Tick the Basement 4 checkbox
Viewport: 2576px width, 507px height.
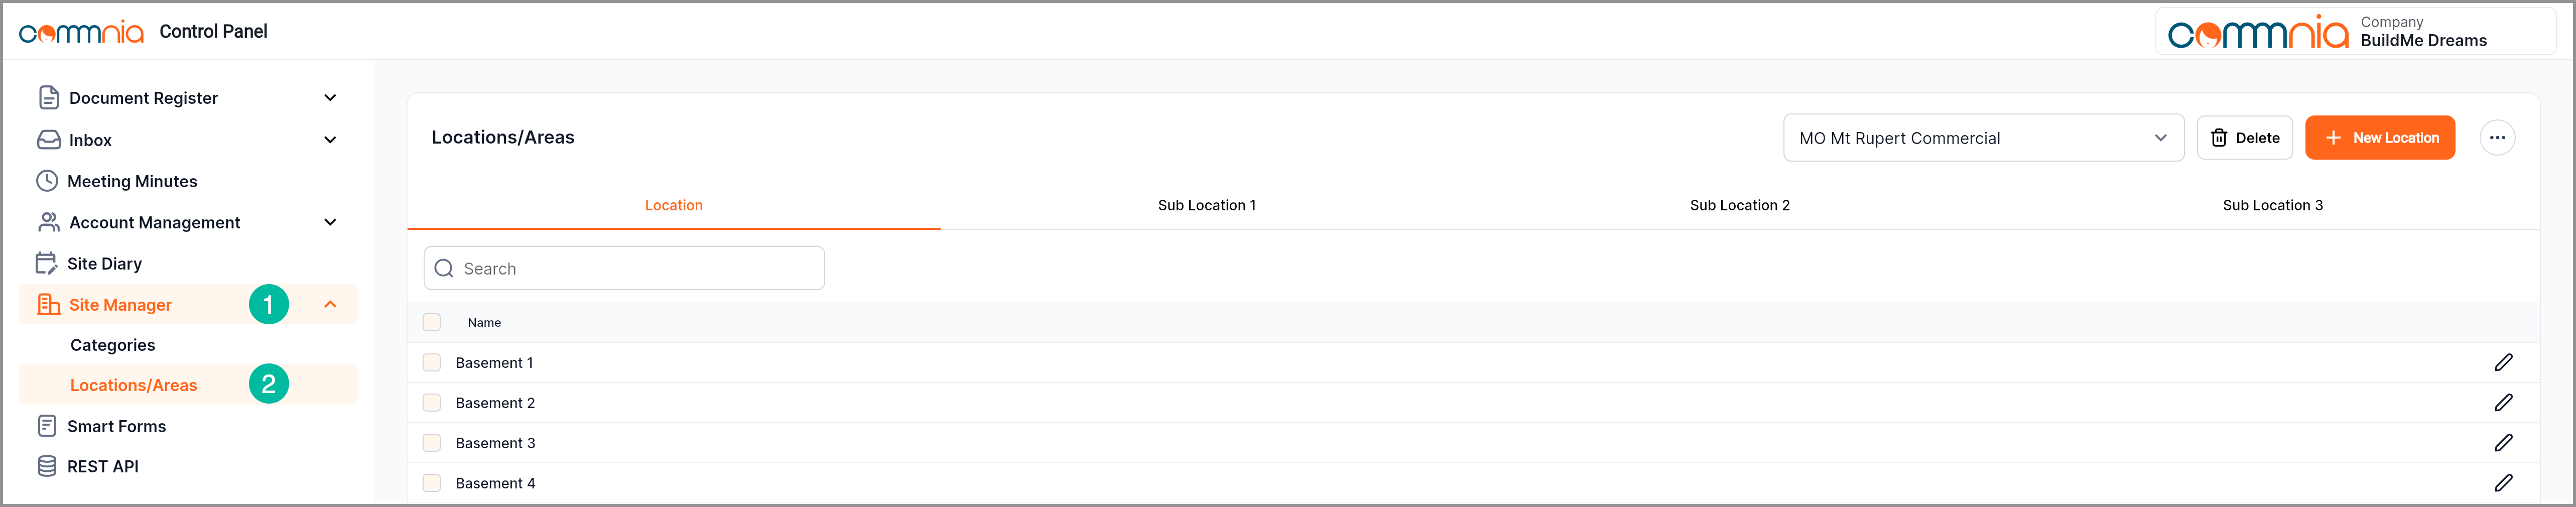(432, 483)
